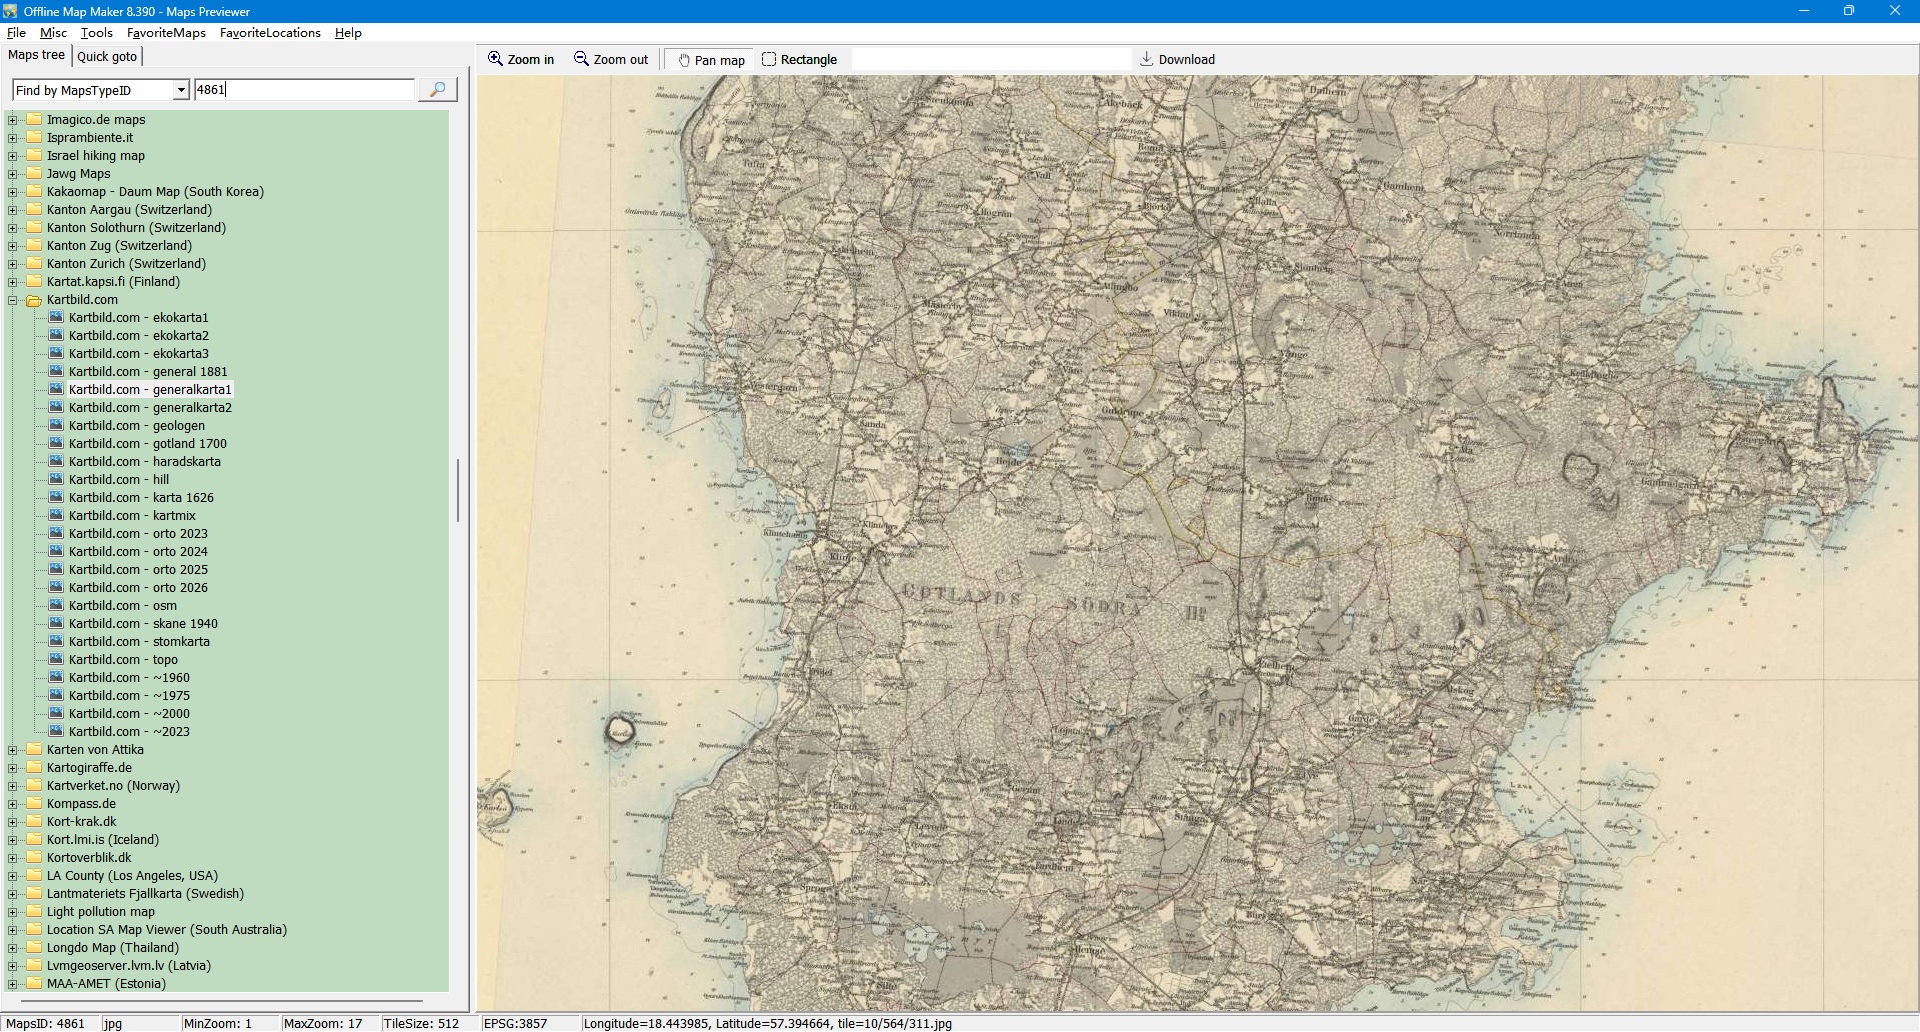Expand the Israel hiking map folder
This screenshot has height=1032, width=1920.
point(13,156)
